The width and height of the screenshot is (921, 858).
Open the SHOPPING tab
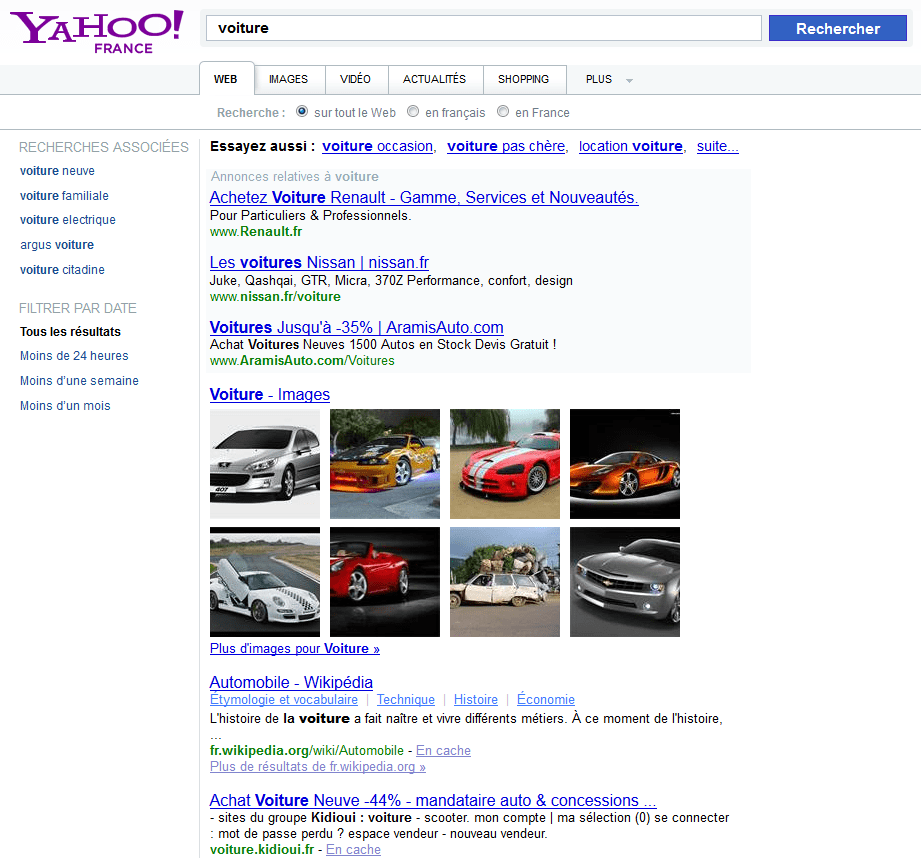pos(523,79)
